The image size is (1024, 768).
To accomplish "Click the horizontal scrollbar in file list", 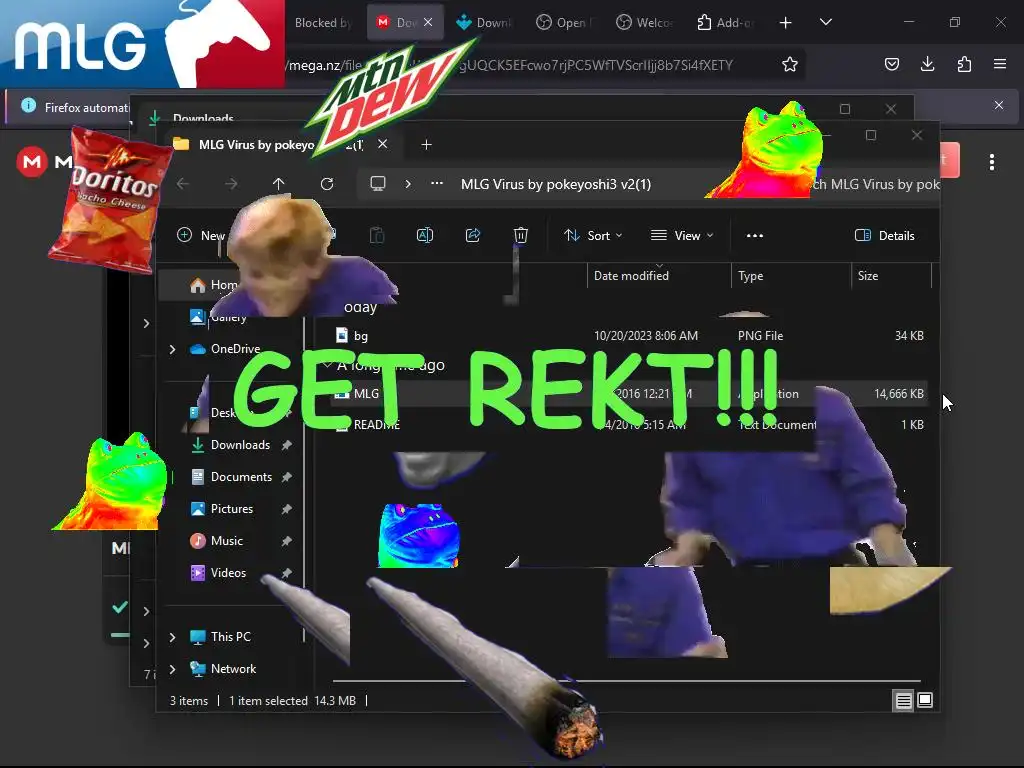I will 627,681.
